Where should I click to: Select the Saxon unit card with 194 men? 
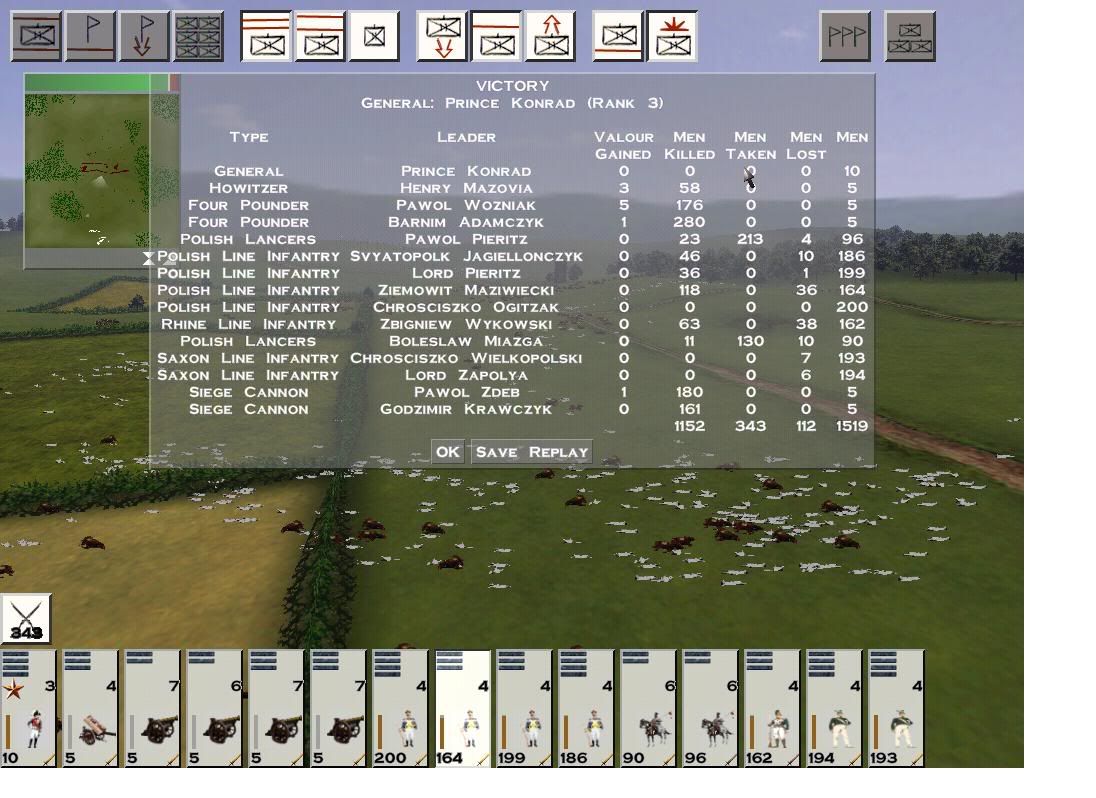pyautogui.click(x=834, y=709)
